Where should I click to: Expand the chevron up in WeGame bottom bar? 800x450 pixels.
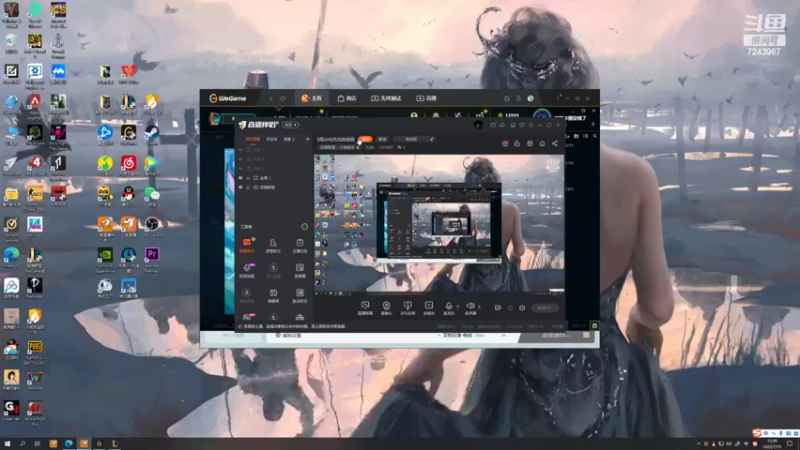(x=504, y=335)
